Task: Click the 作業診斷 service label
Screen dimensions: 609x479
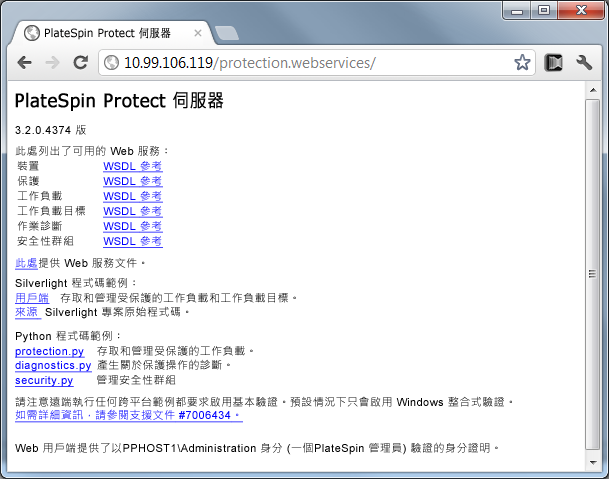Action: tap(40, 226)
